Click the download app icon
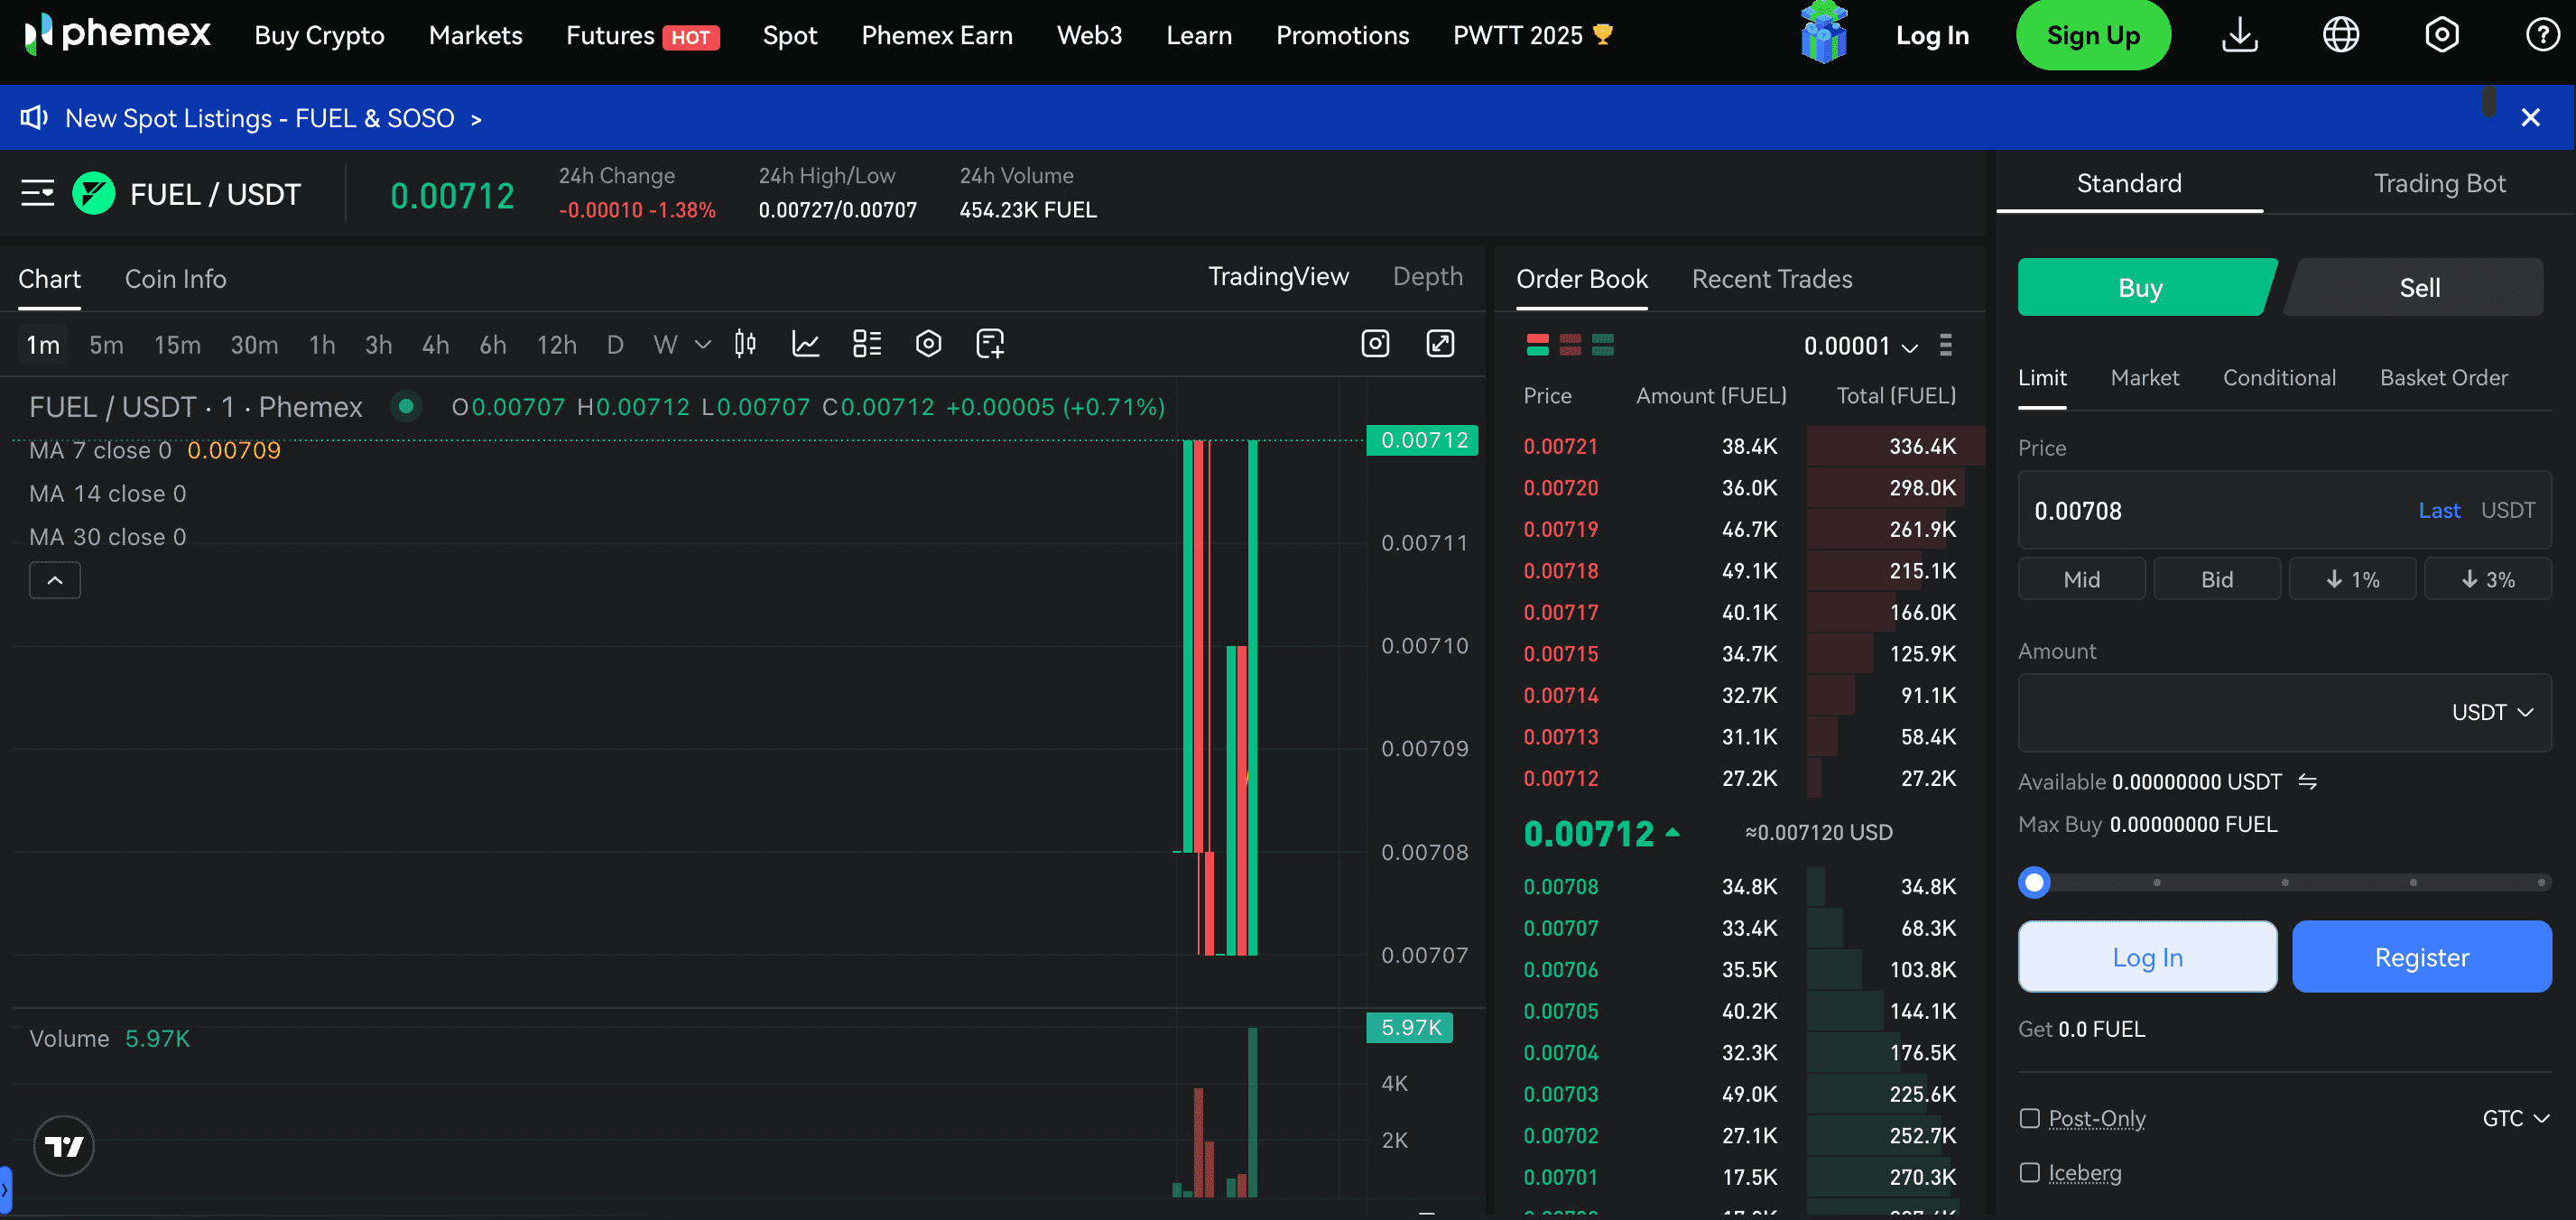2576x1220 pixels. (x=2240, y=35)
